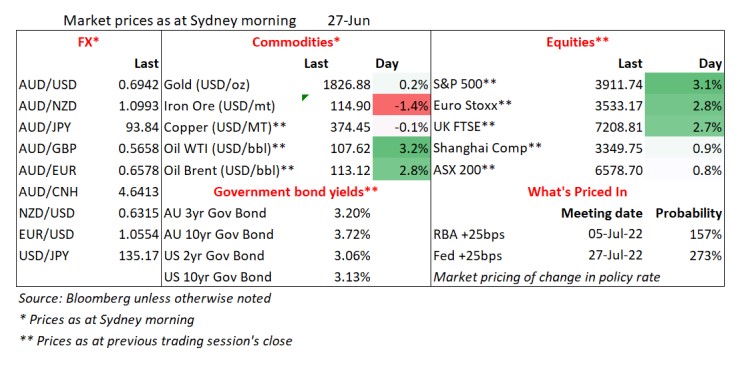This screenshot has width=740, height=366.
Task: Click the Commodities* section header
Action: [296, 42]
